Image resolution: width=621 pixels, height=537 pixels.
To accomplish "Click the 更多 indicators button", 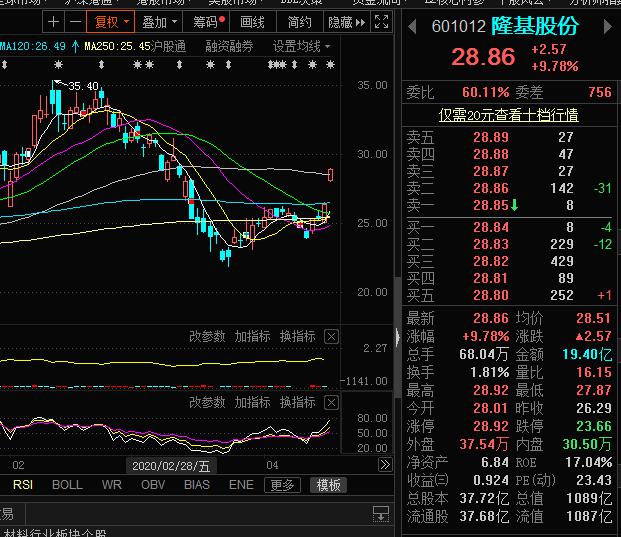I will click(x=282, y=485).
